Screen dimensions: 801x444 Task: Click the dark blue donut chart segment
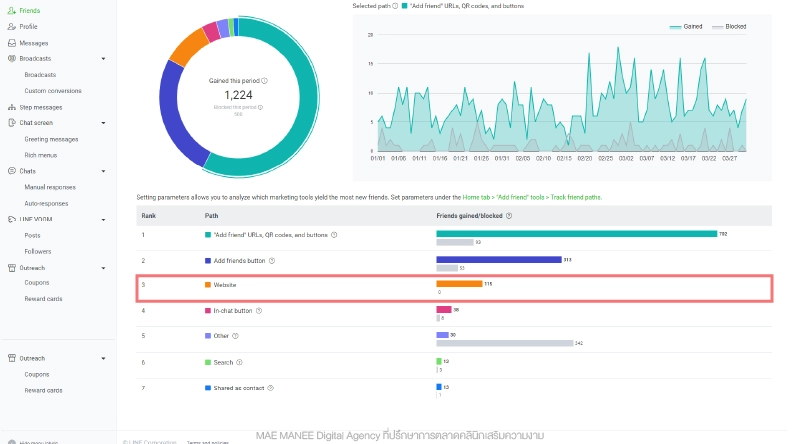pos(173,115)
